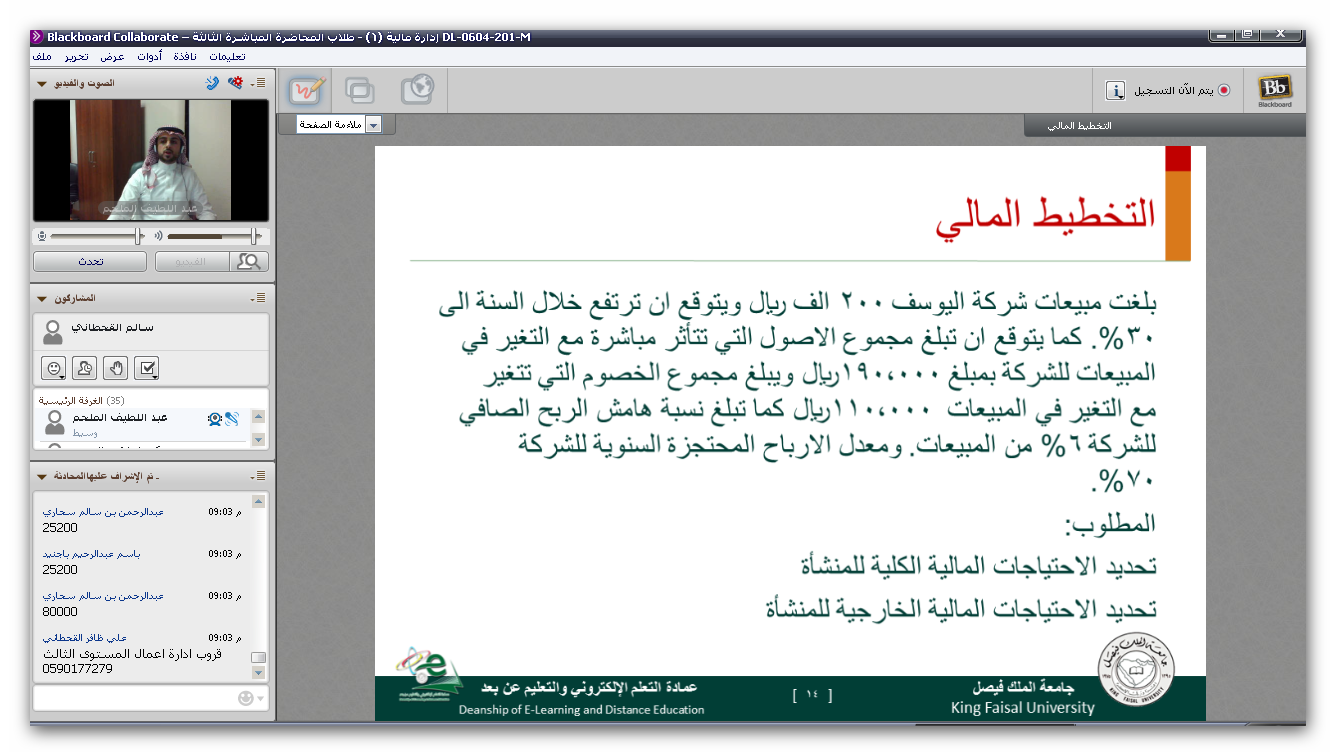Open the نافذة menu
Screen dimensions: 1332x752
[x=186, y=57]
